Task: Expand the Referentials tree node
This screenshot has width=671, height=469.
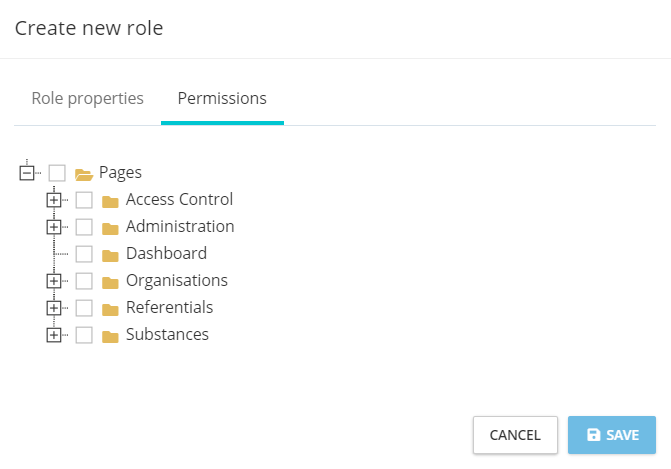Action: 54,308
